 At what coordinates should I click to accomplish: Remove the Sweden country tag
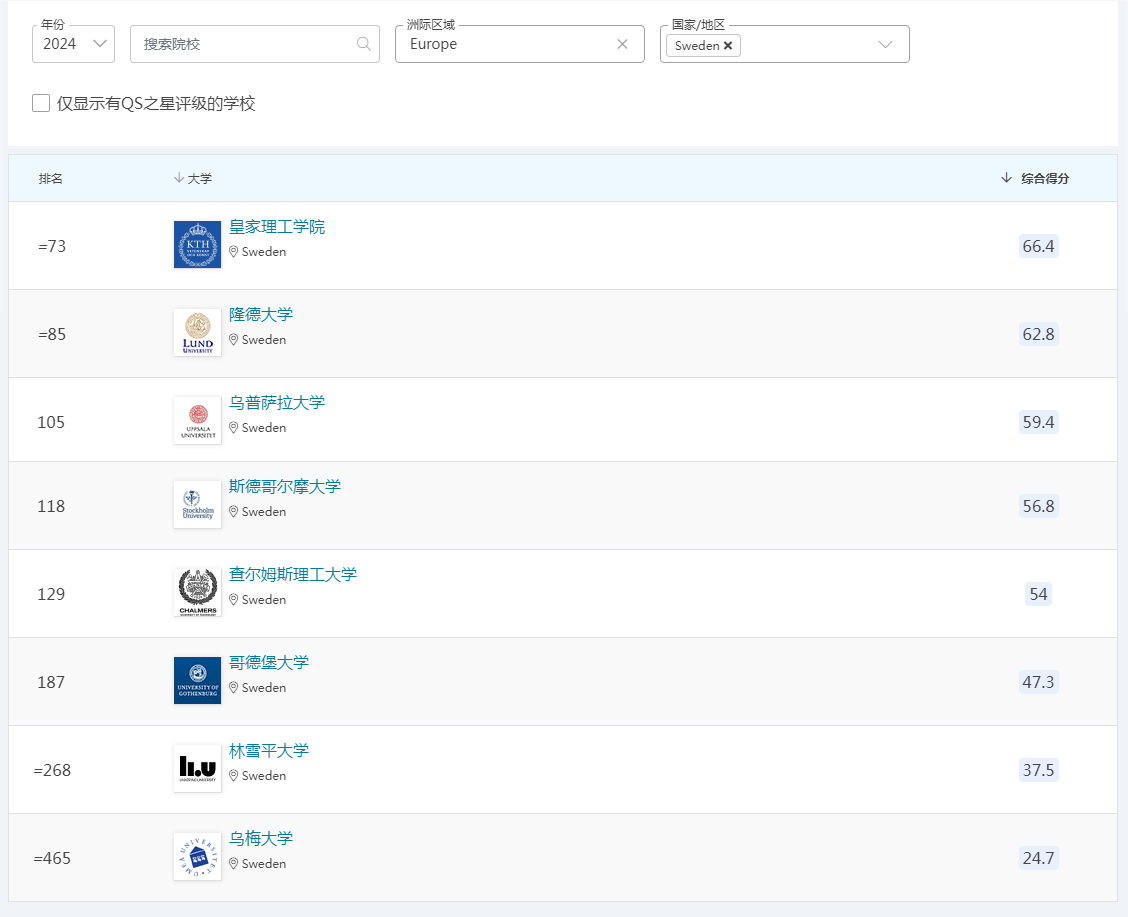728,46
